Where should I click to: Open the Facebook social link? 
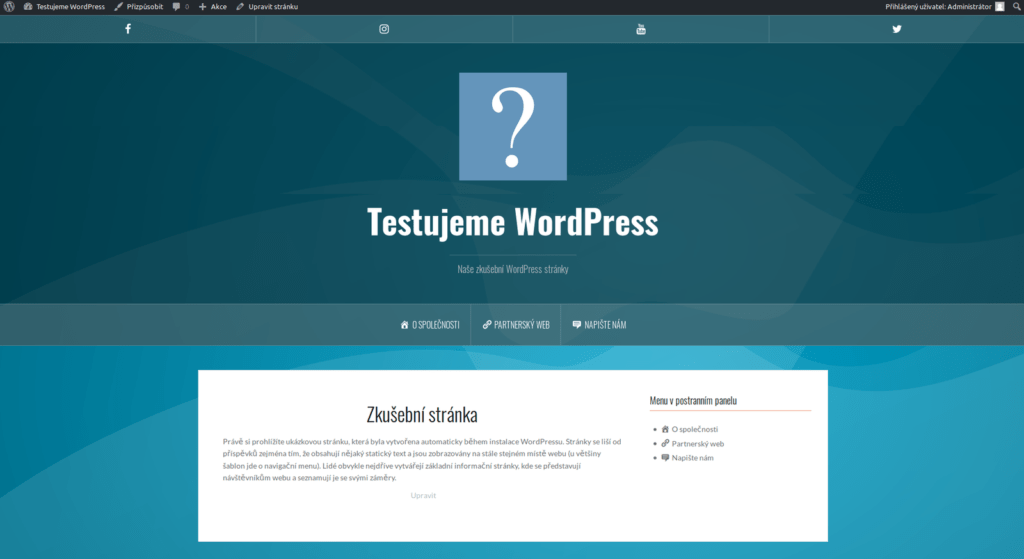[128, 29]
